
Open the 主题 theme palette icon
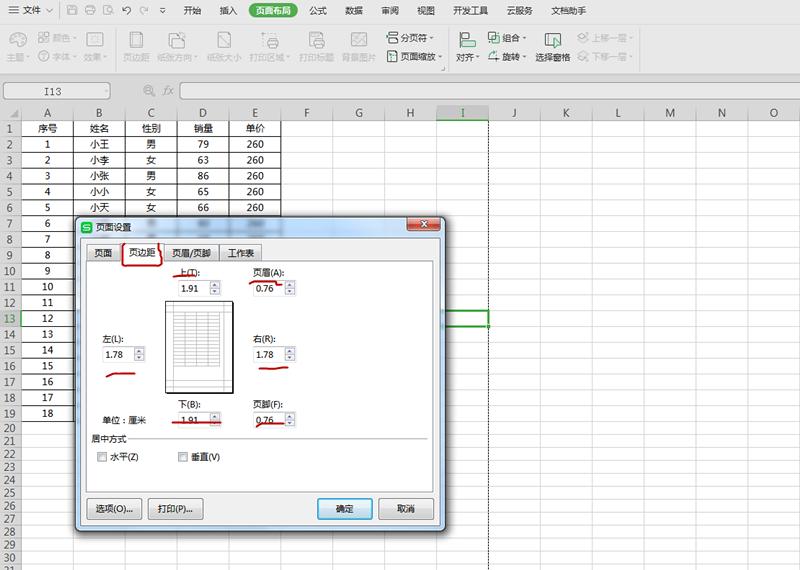[18, 39]
